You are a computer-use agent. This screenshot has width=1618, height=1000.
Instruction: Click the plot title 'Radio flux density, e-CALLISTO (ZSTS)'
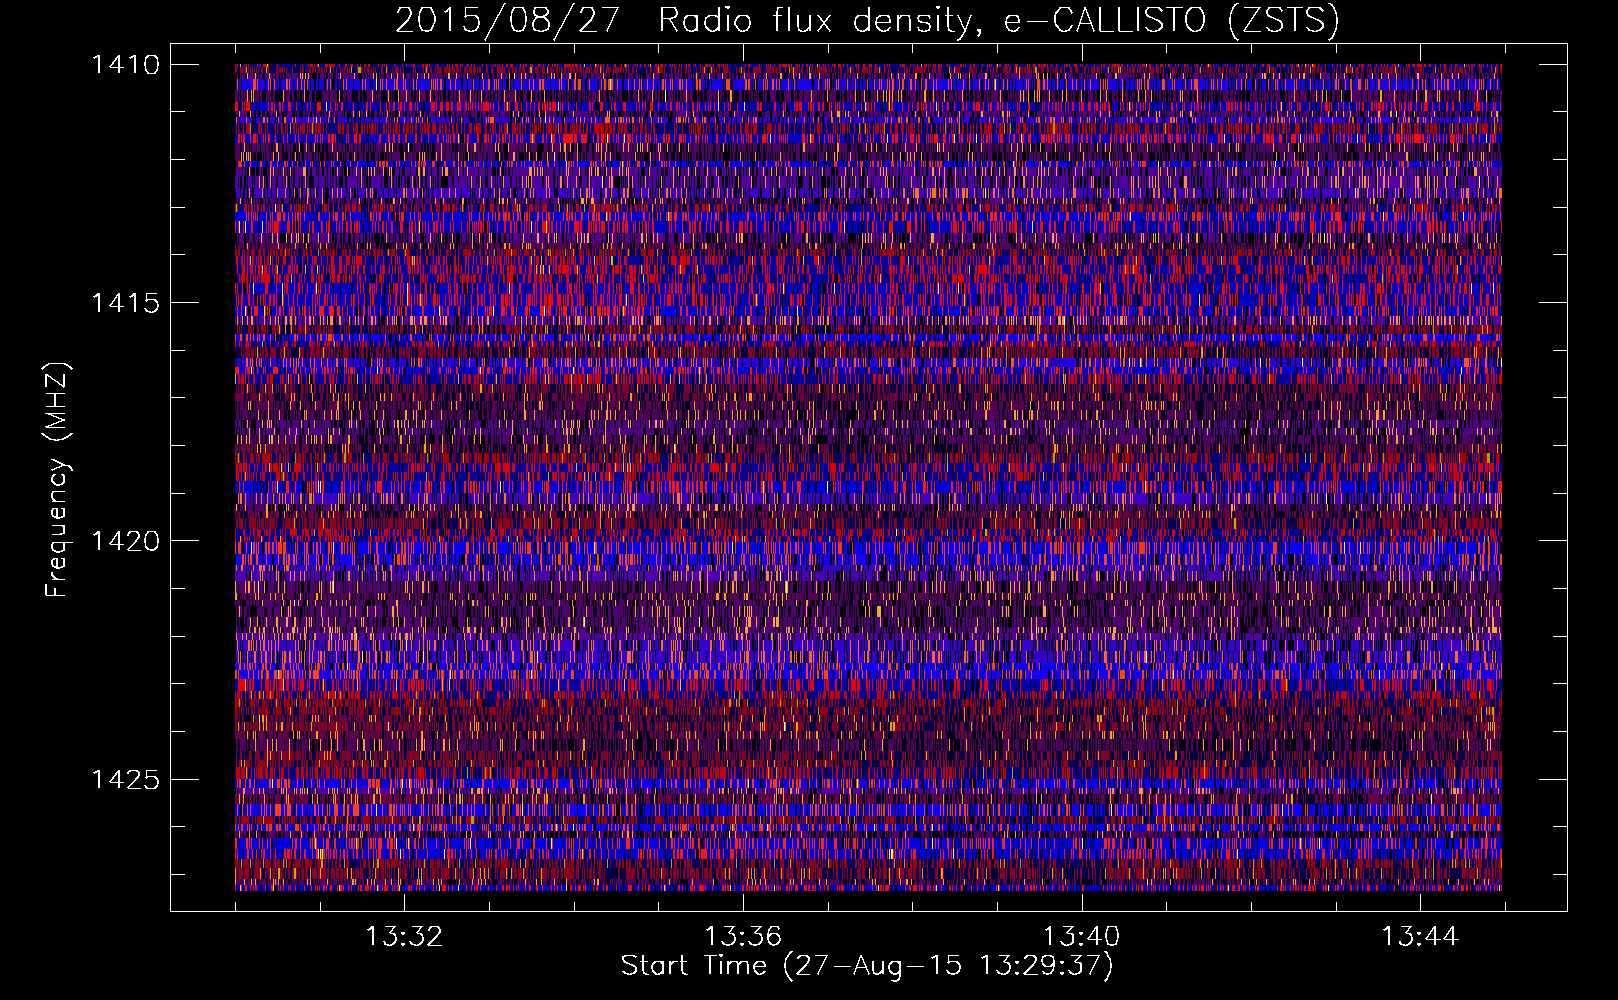point(999,20)
